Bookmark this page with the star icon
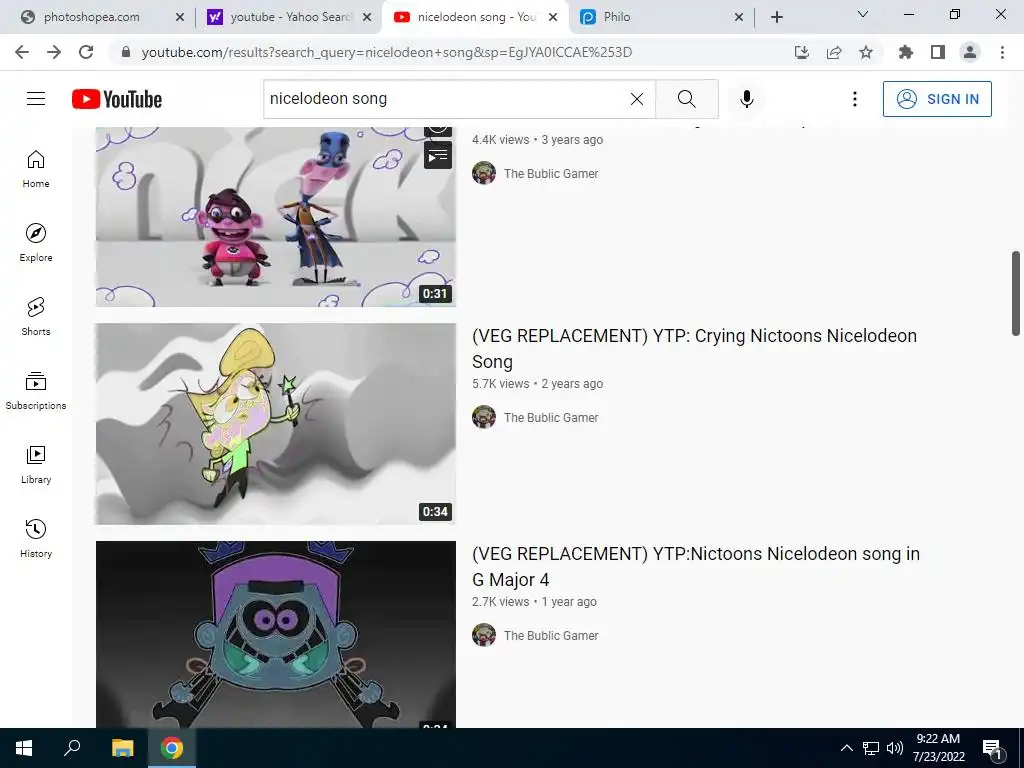Image resolution: width=1024 pixels, height=768 pixels. 866,52
